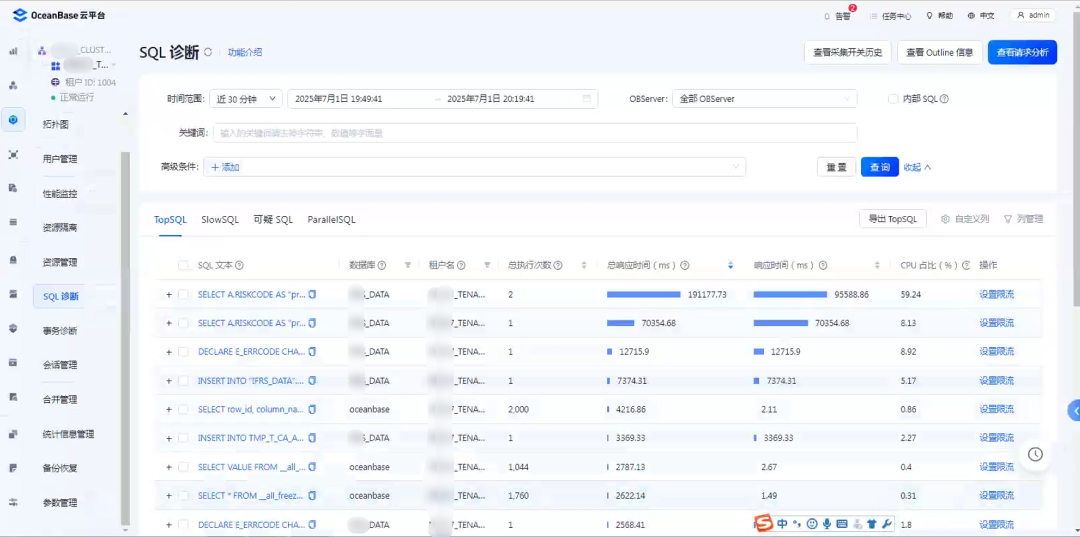1080x537 pixels.
Task: Open Sogou emoji smiley icon
Action: [x=811, y=523]
